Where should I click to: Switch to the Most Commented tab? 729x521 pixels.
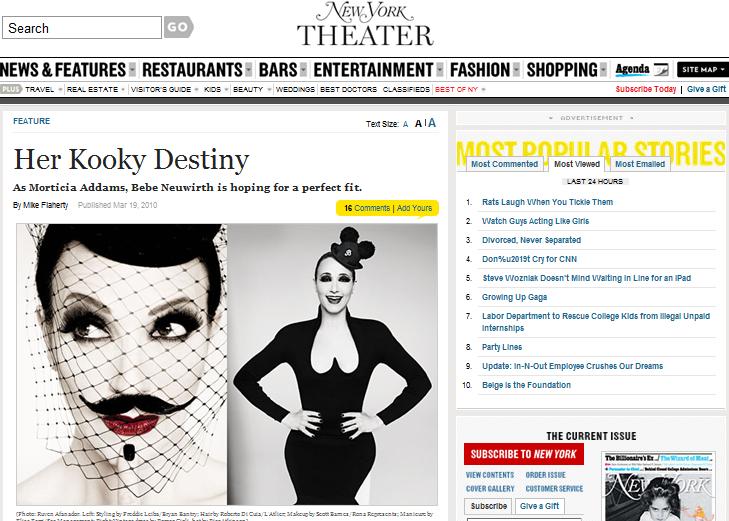pos(504,164)
